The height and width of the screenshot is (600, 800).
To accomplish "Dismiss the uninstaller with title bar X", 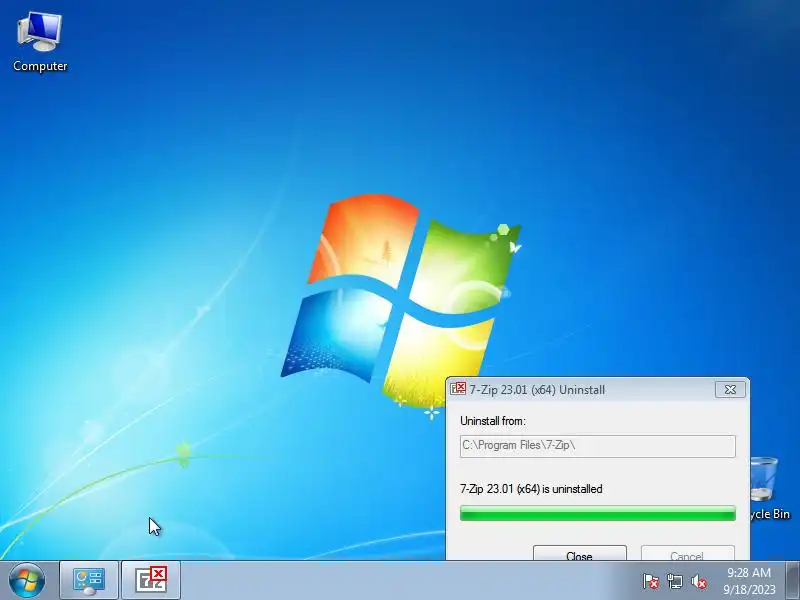I will 730,390.
